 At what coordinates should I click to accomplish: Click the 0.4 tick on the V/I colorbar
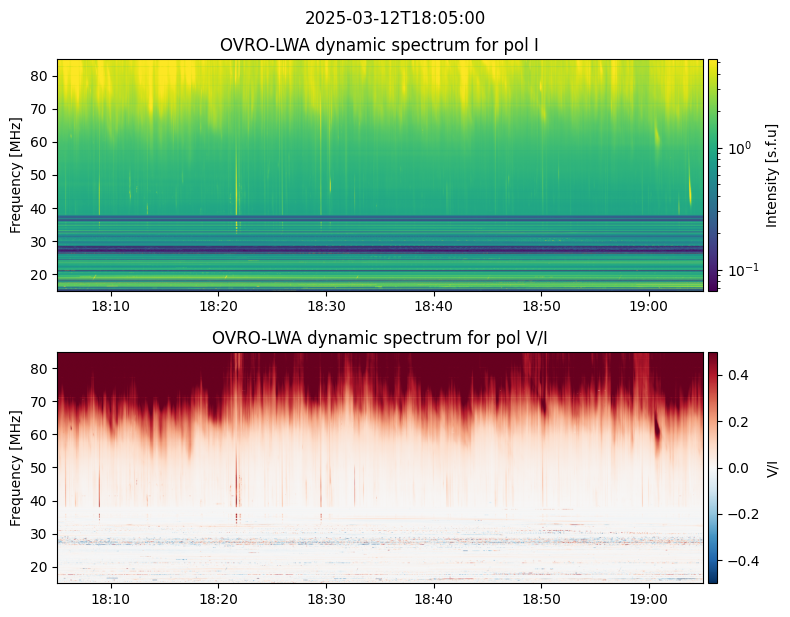pyautogui.click(x=739, y=375)
